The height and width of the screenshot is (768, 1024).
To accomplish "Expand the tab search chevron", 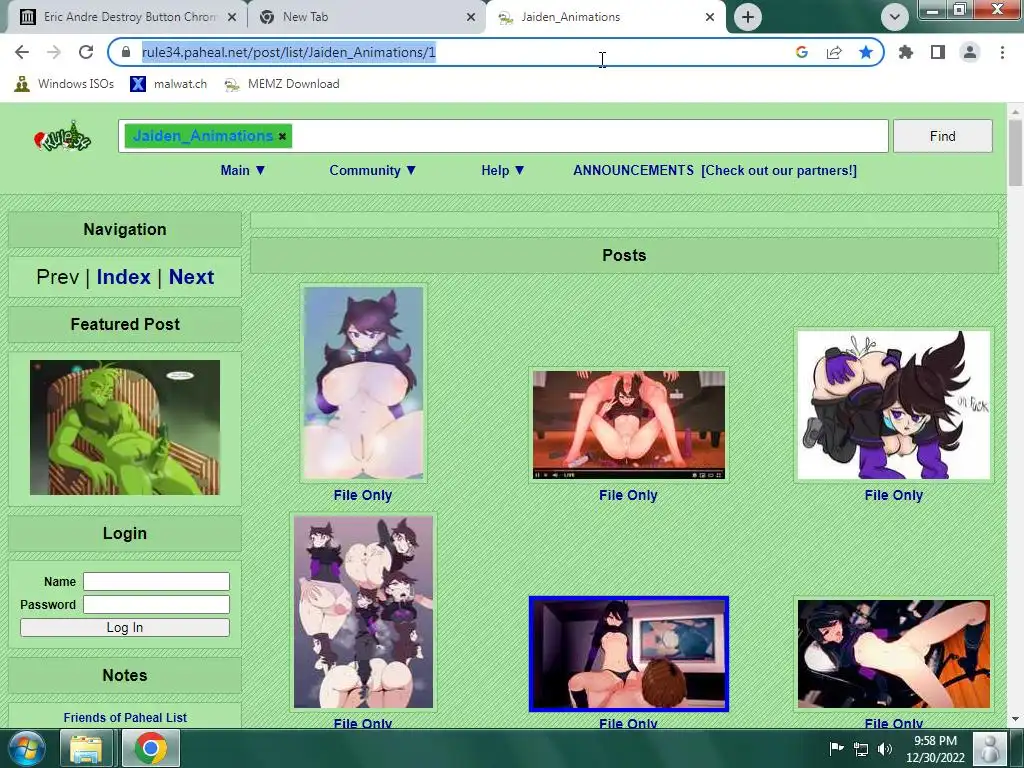I will click(x=895, y=17).
